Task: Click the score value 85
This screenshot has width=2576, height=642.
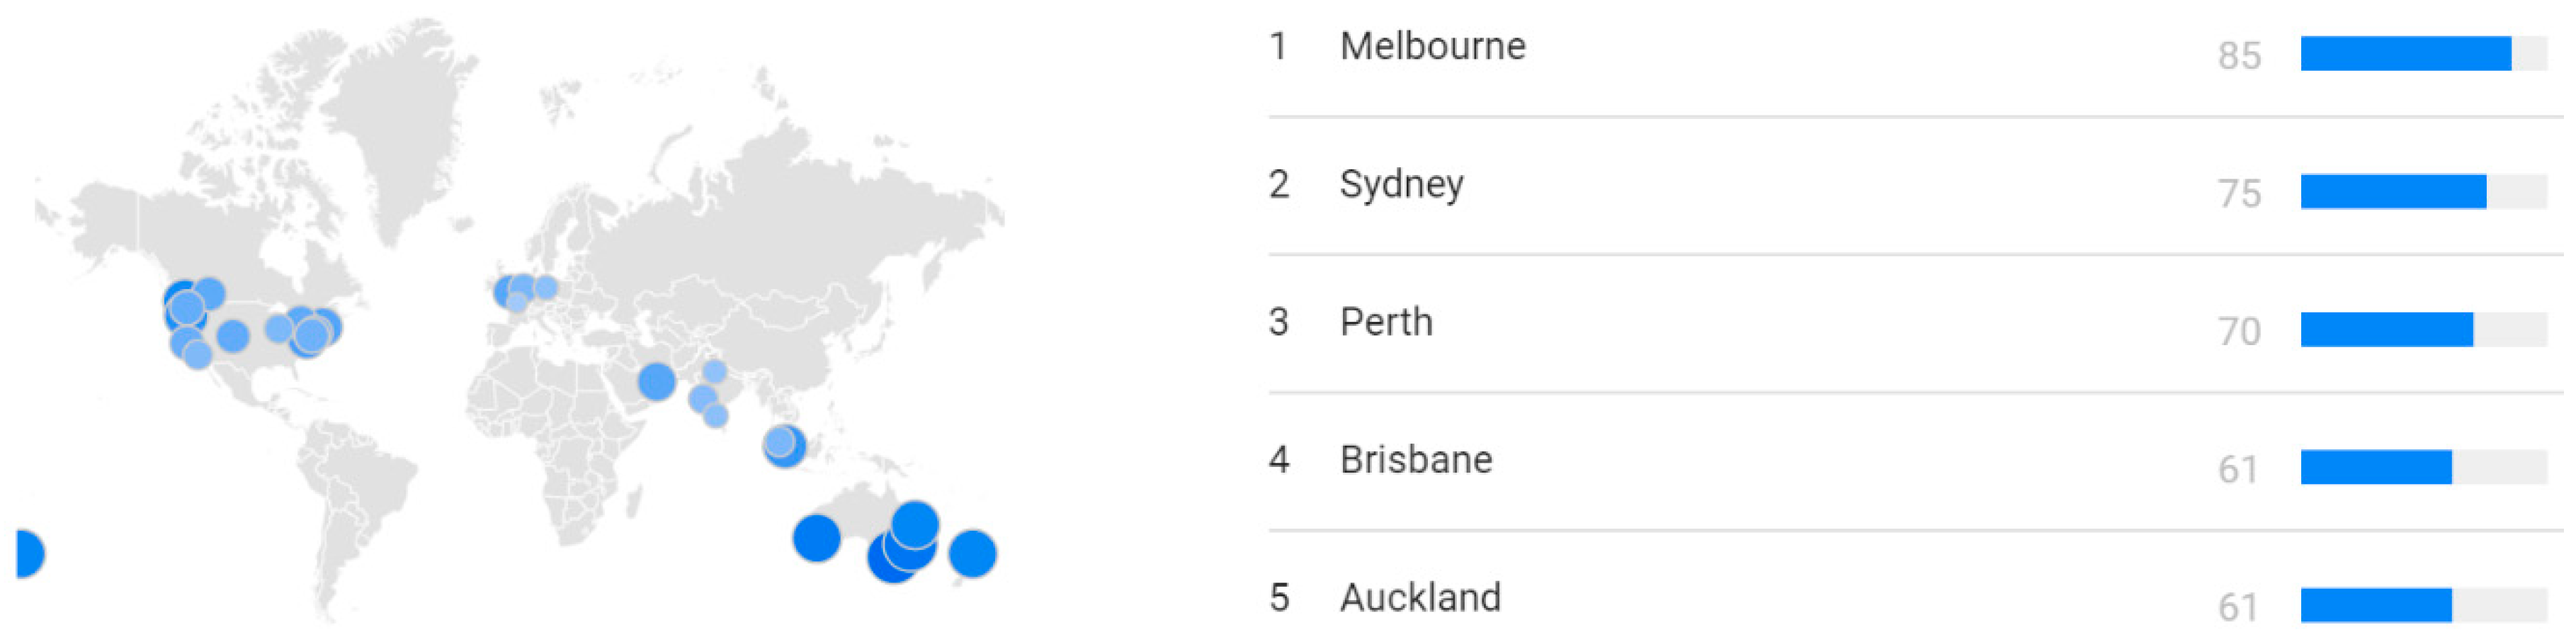Action: (x=2239, y=56)
